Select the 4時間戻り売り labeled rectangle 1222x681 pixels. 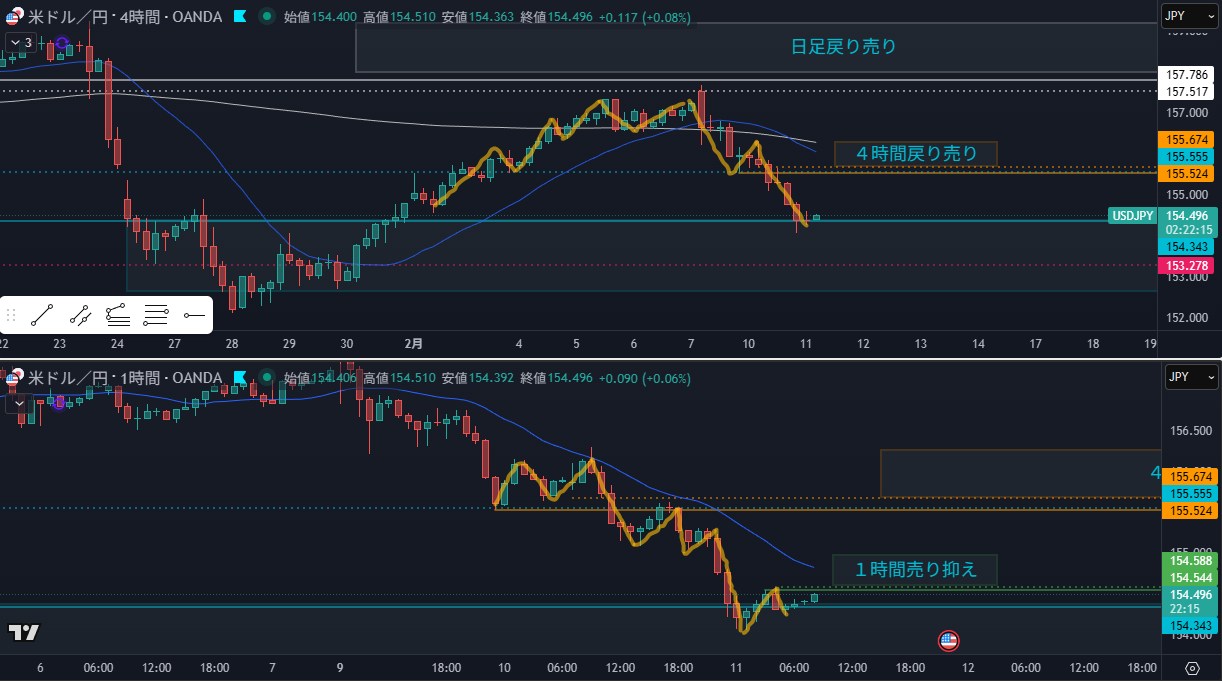(x=915, y=153)
